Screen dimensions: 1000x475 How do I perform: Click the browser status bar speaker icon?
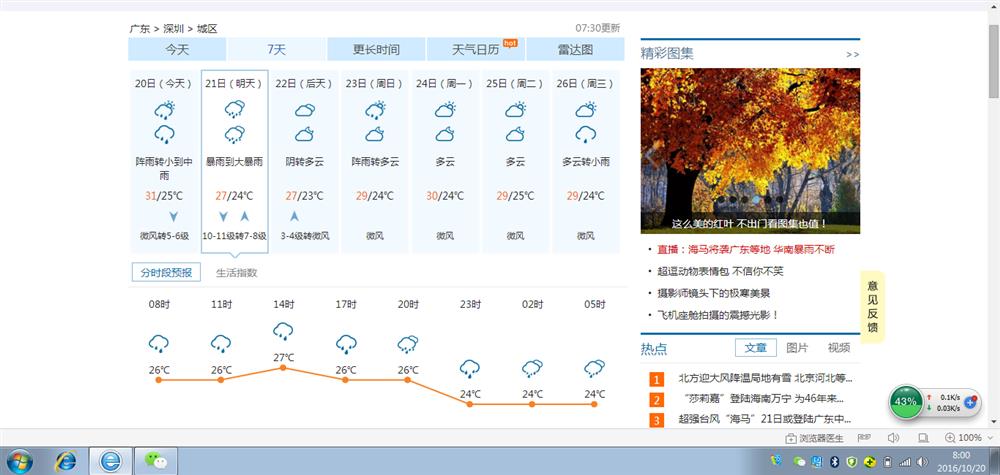pos(893,438)
